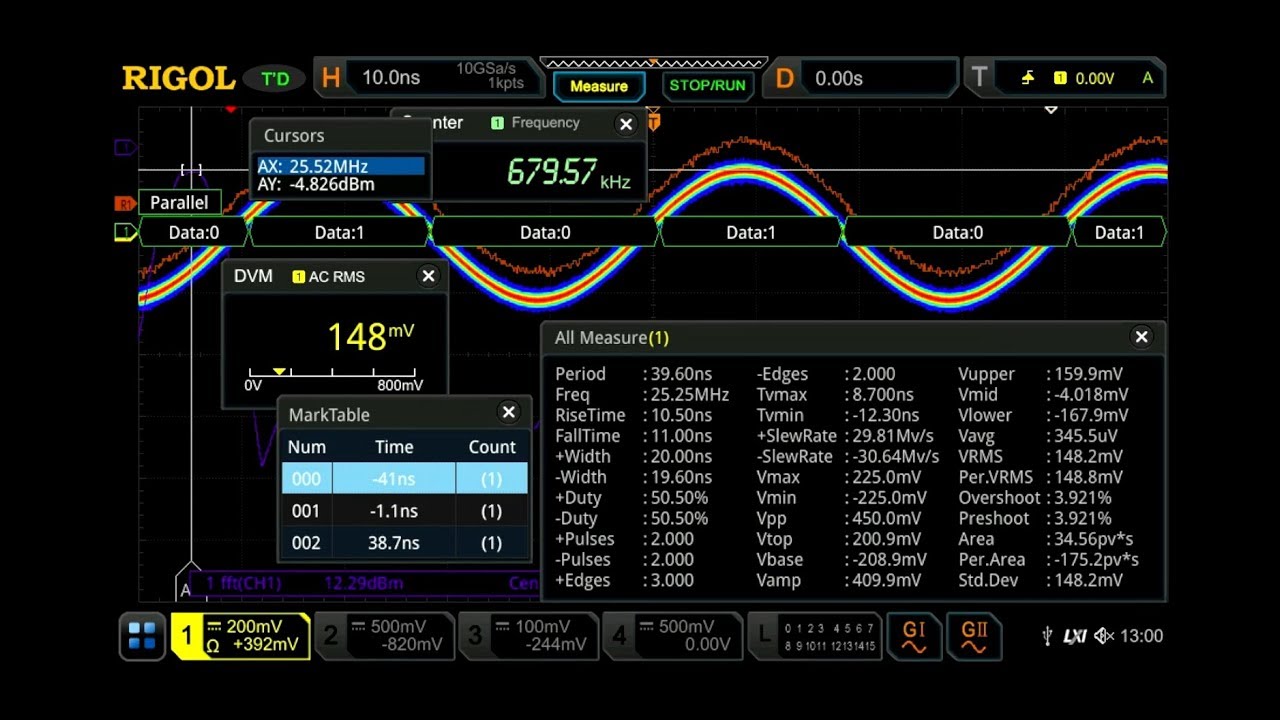
Task: Click counter Frequency source label
Action: (545, 123)
